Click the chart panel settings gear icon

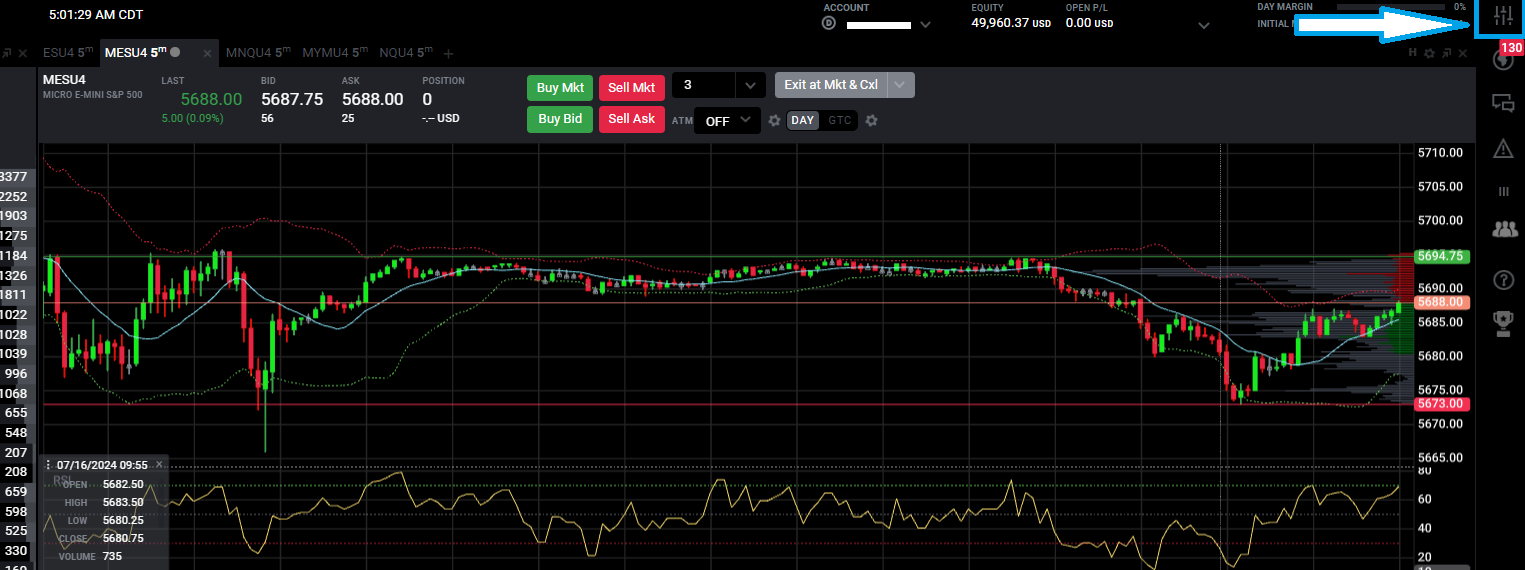pos(1430,53)
